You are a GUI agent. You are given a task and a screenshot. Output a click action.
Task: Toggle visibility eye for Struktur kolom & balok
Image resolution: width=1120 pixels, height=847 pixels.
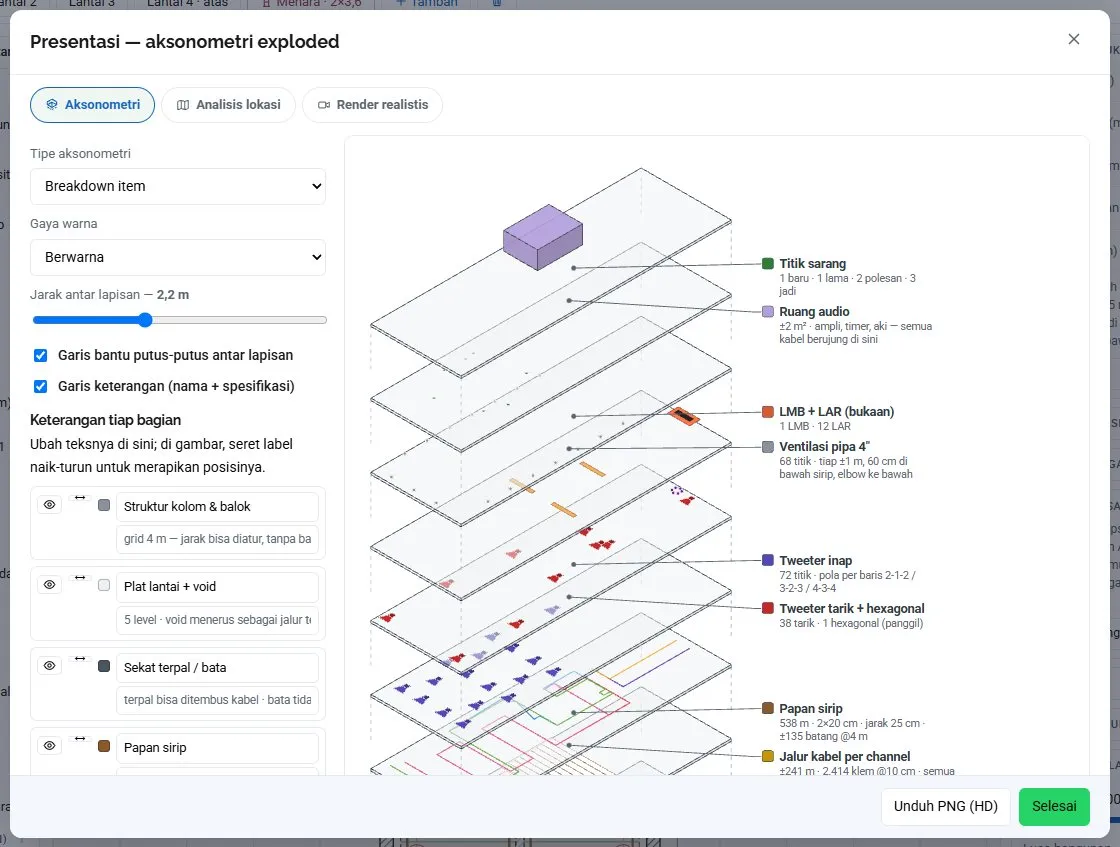49,505
